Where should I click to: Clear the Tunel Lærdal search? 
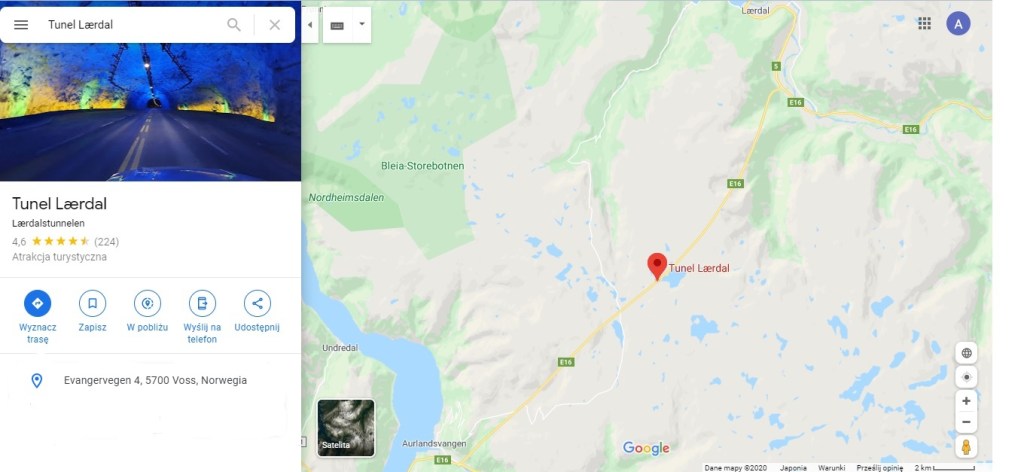coord(275,25)
